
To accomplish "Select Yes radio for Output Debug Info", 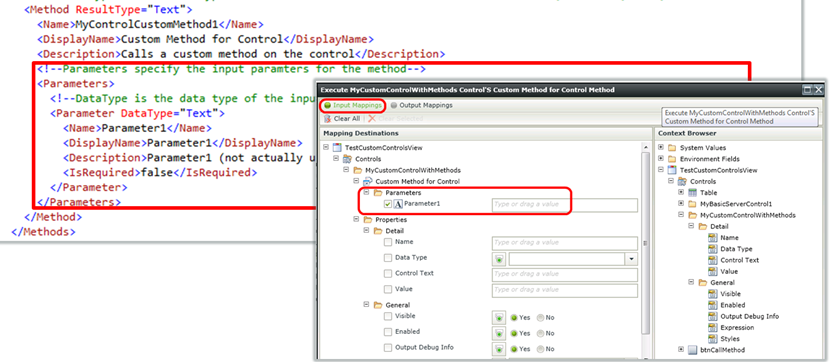I will 514,349.
